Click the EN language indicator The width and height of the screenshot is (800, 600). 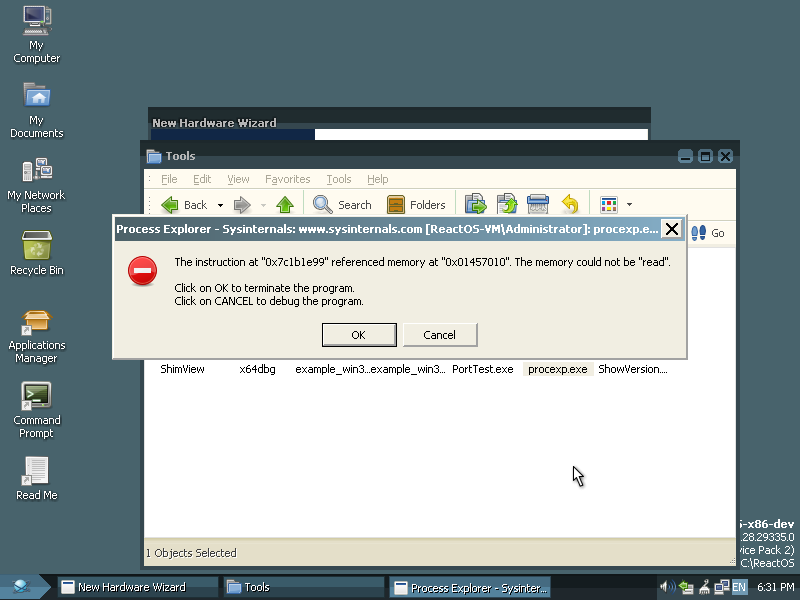point(739,587)
